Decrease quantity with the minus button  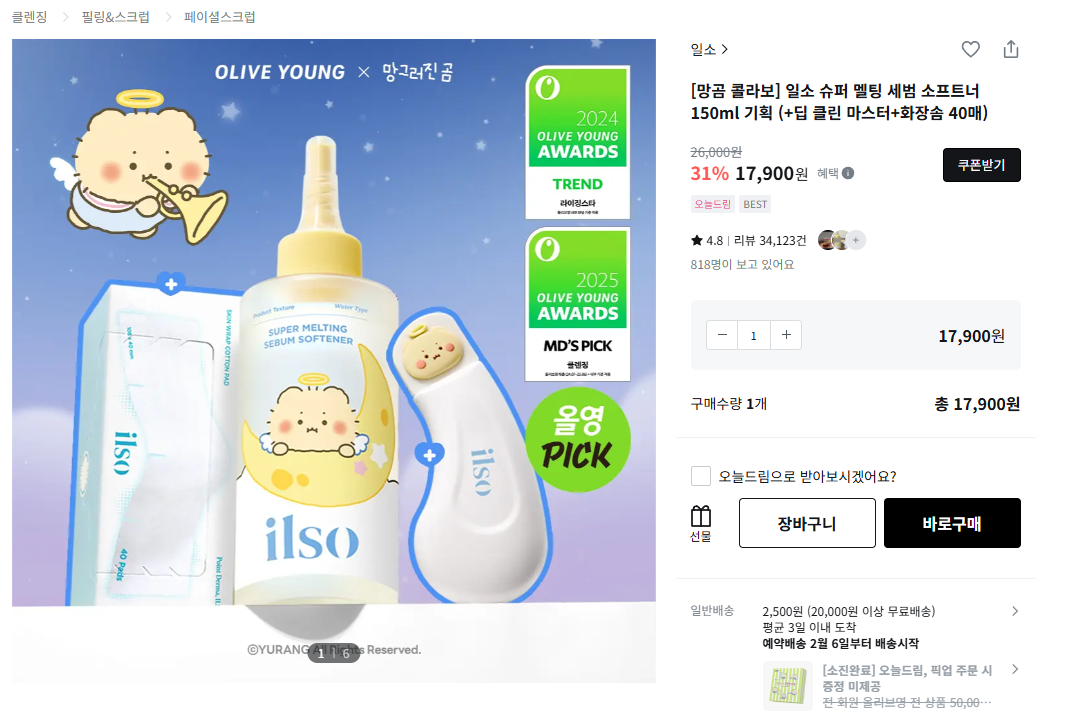722,335
